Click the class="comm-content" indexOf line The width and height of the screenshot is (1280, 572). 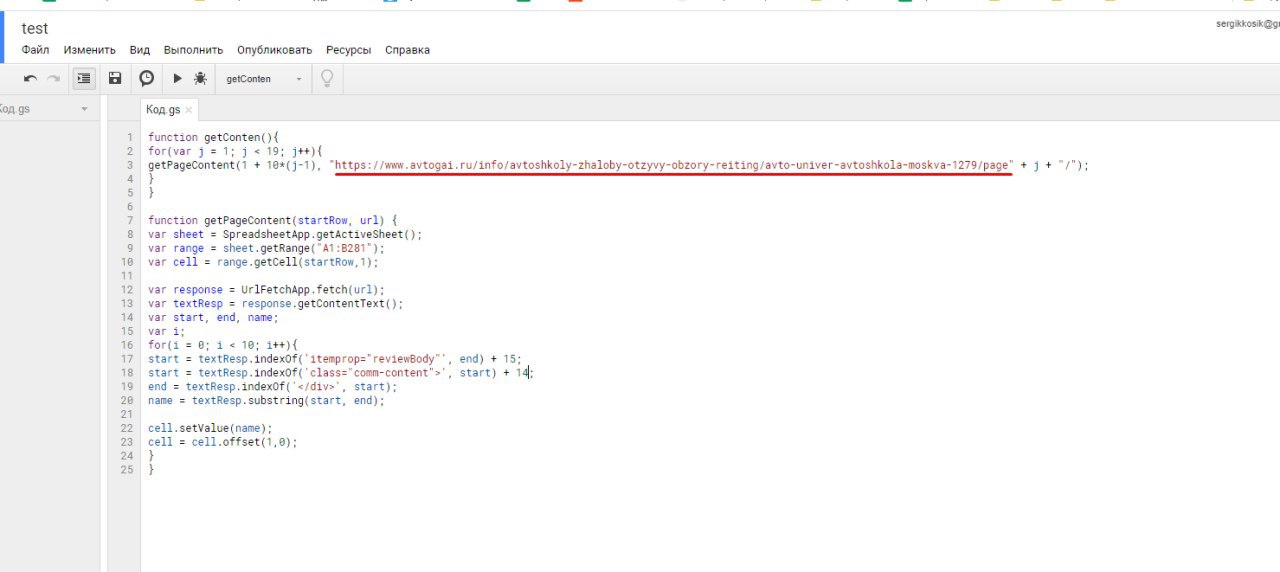(341, 372)
